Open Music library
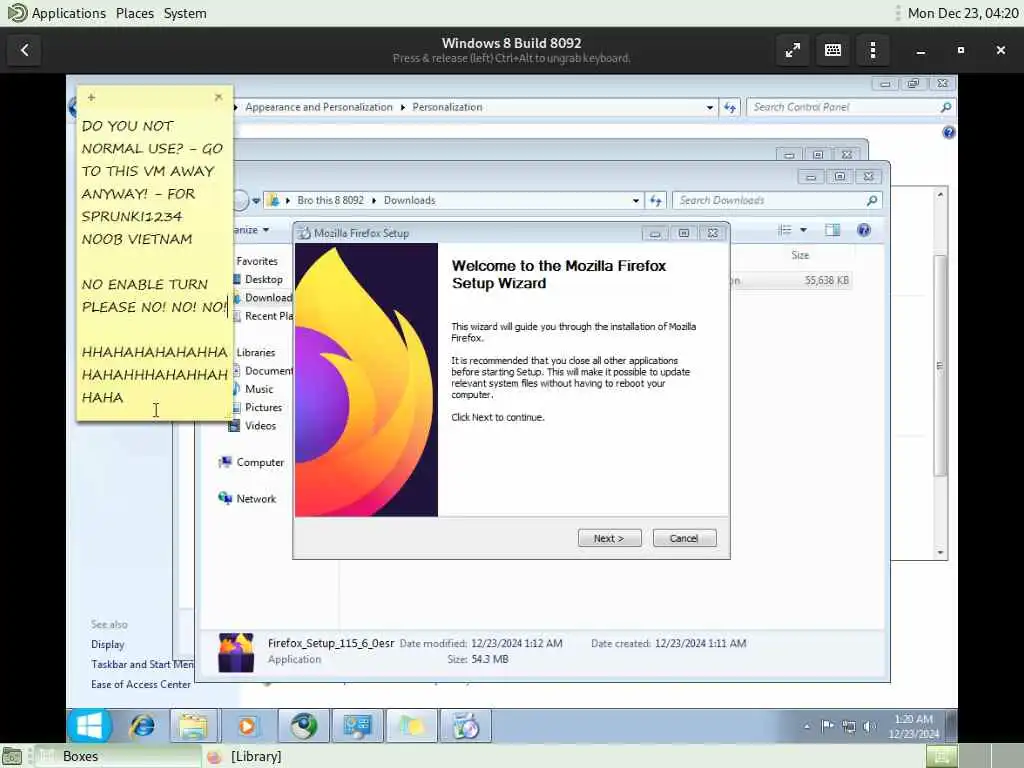Image resolution: width=1024 pixels, height=768 pixels. [259, 389]
